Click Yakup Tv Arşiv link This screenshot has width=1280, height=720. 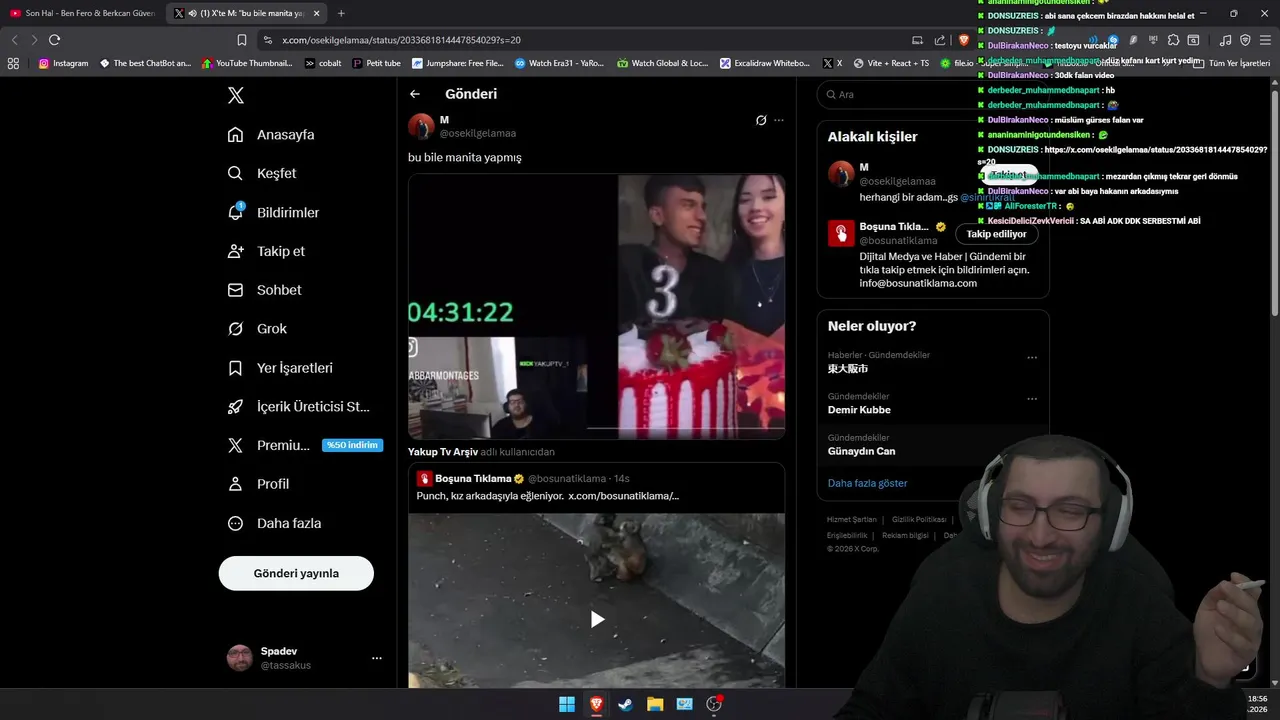(x=443, y=452)
